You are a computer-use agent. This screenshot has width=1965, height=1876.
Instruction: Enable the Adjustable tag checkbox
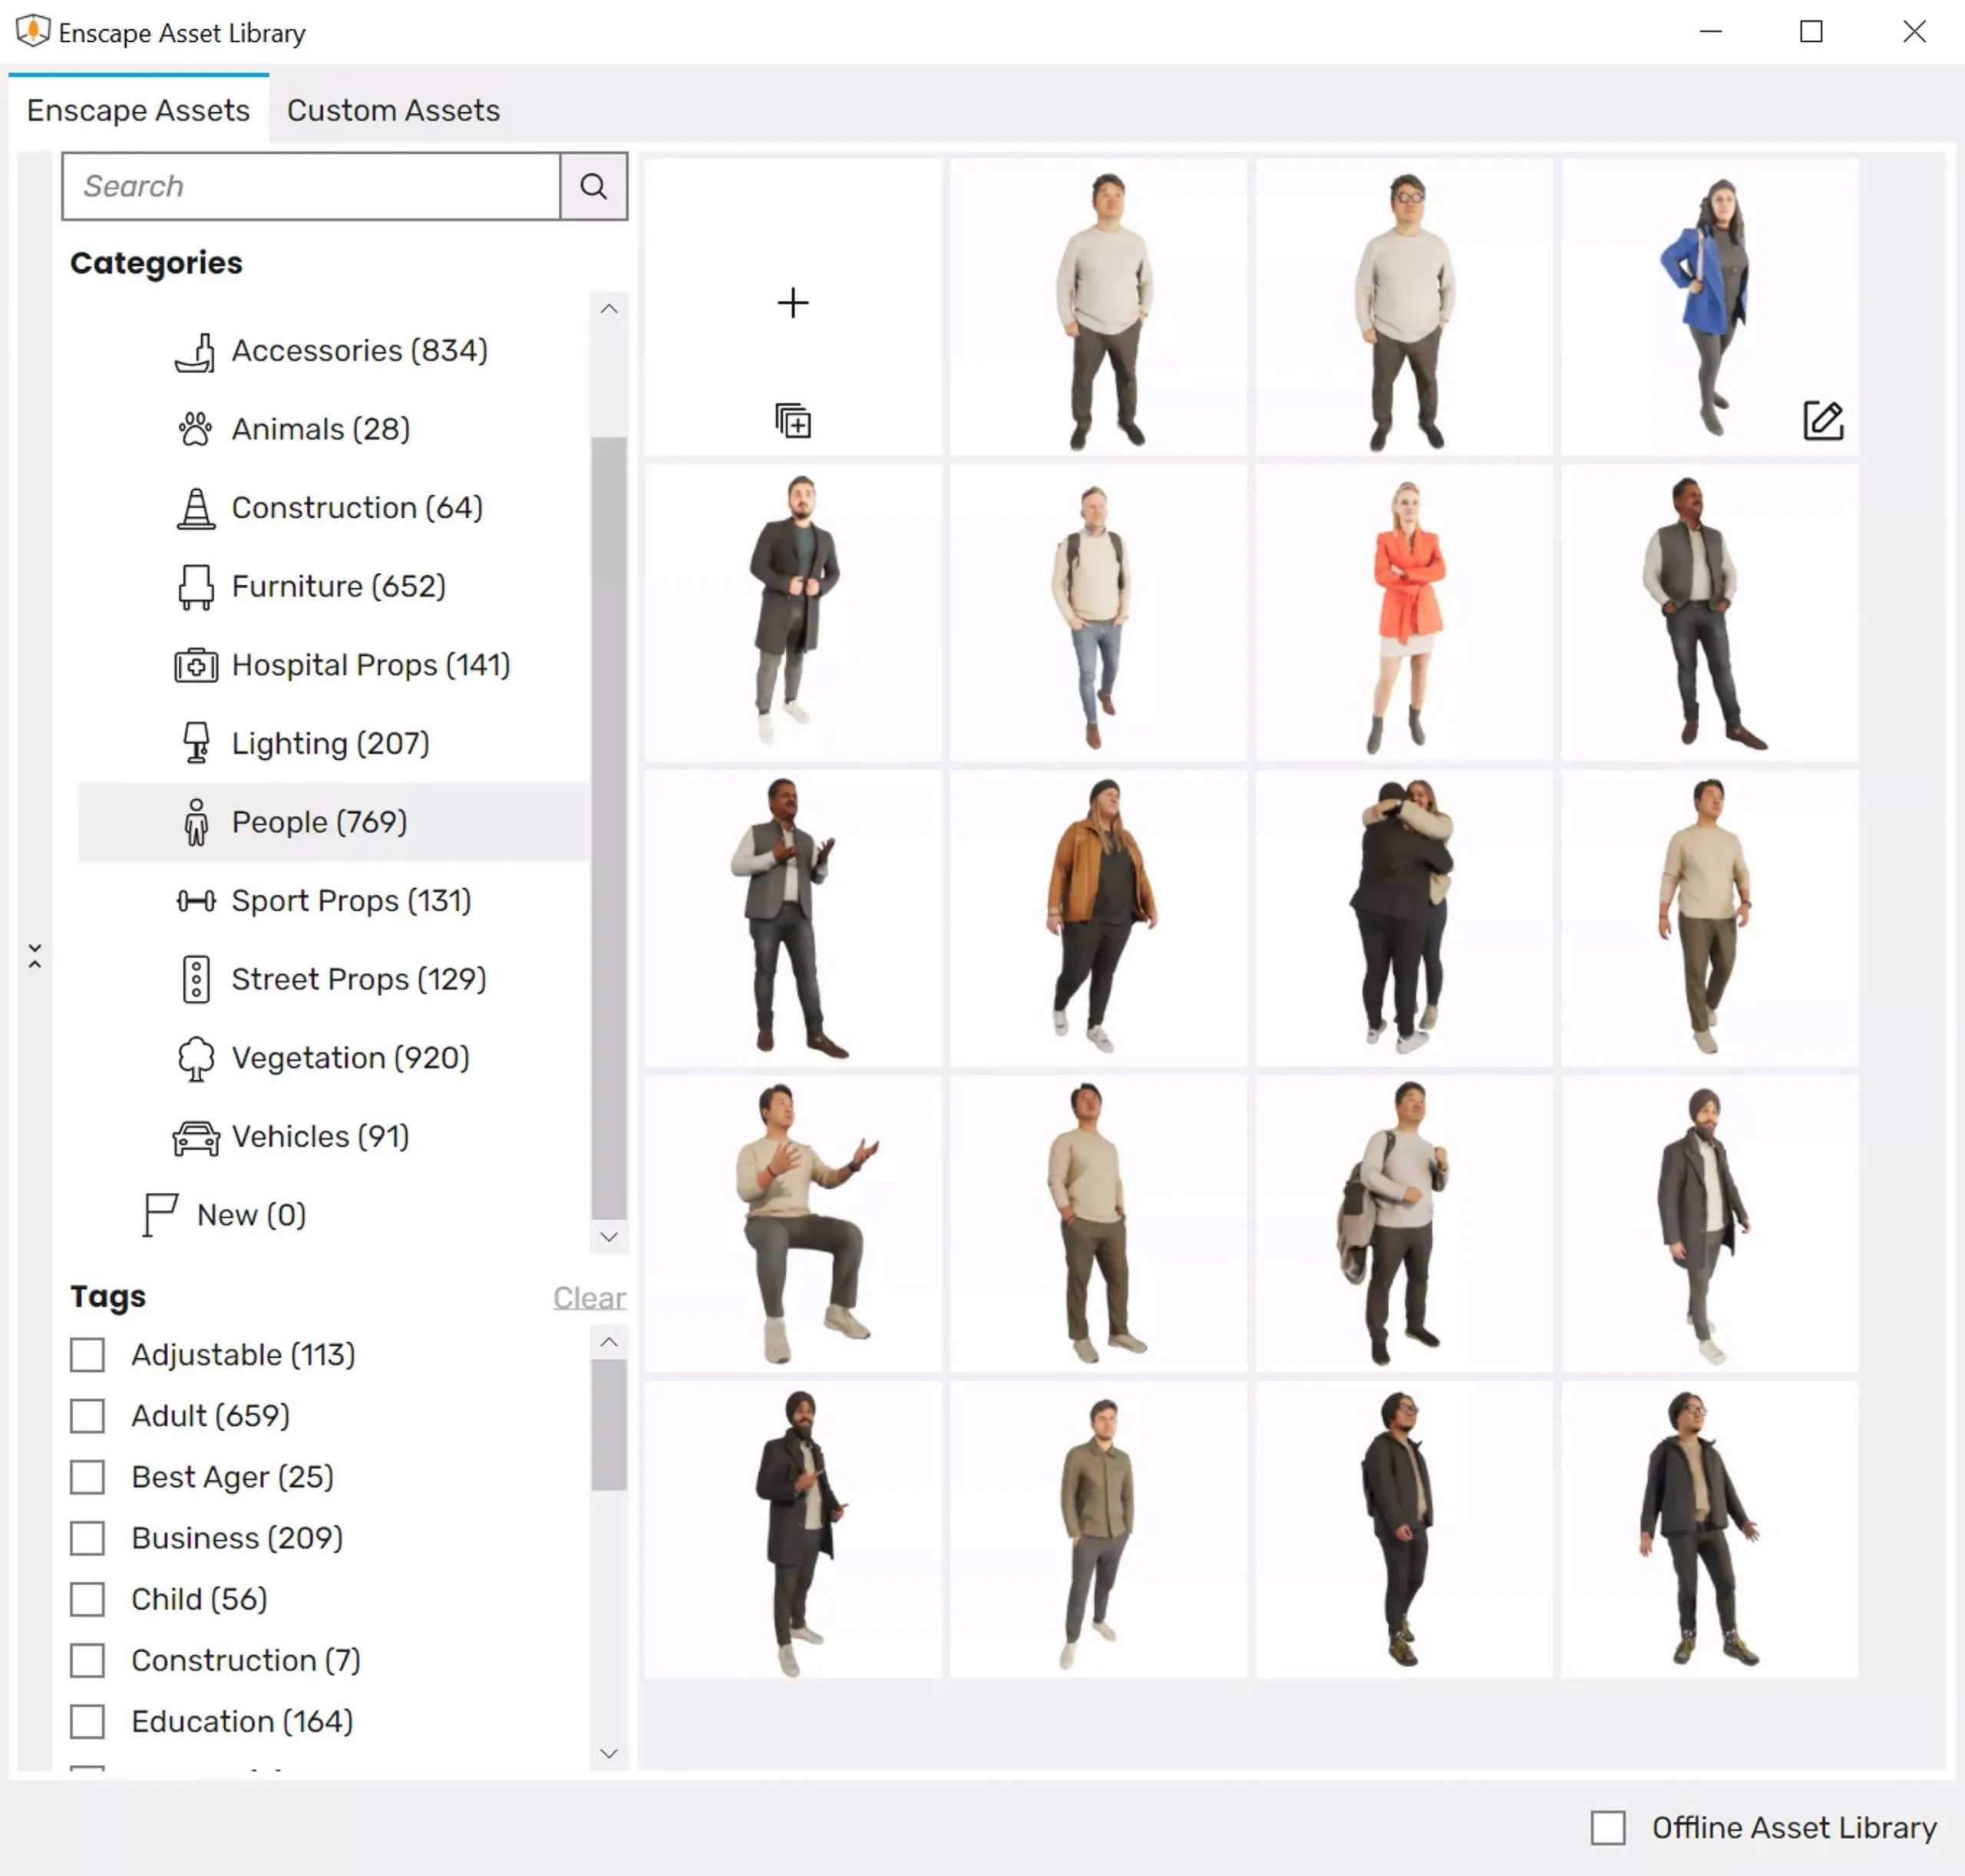pyautogui.click(x=87, y=1355)
